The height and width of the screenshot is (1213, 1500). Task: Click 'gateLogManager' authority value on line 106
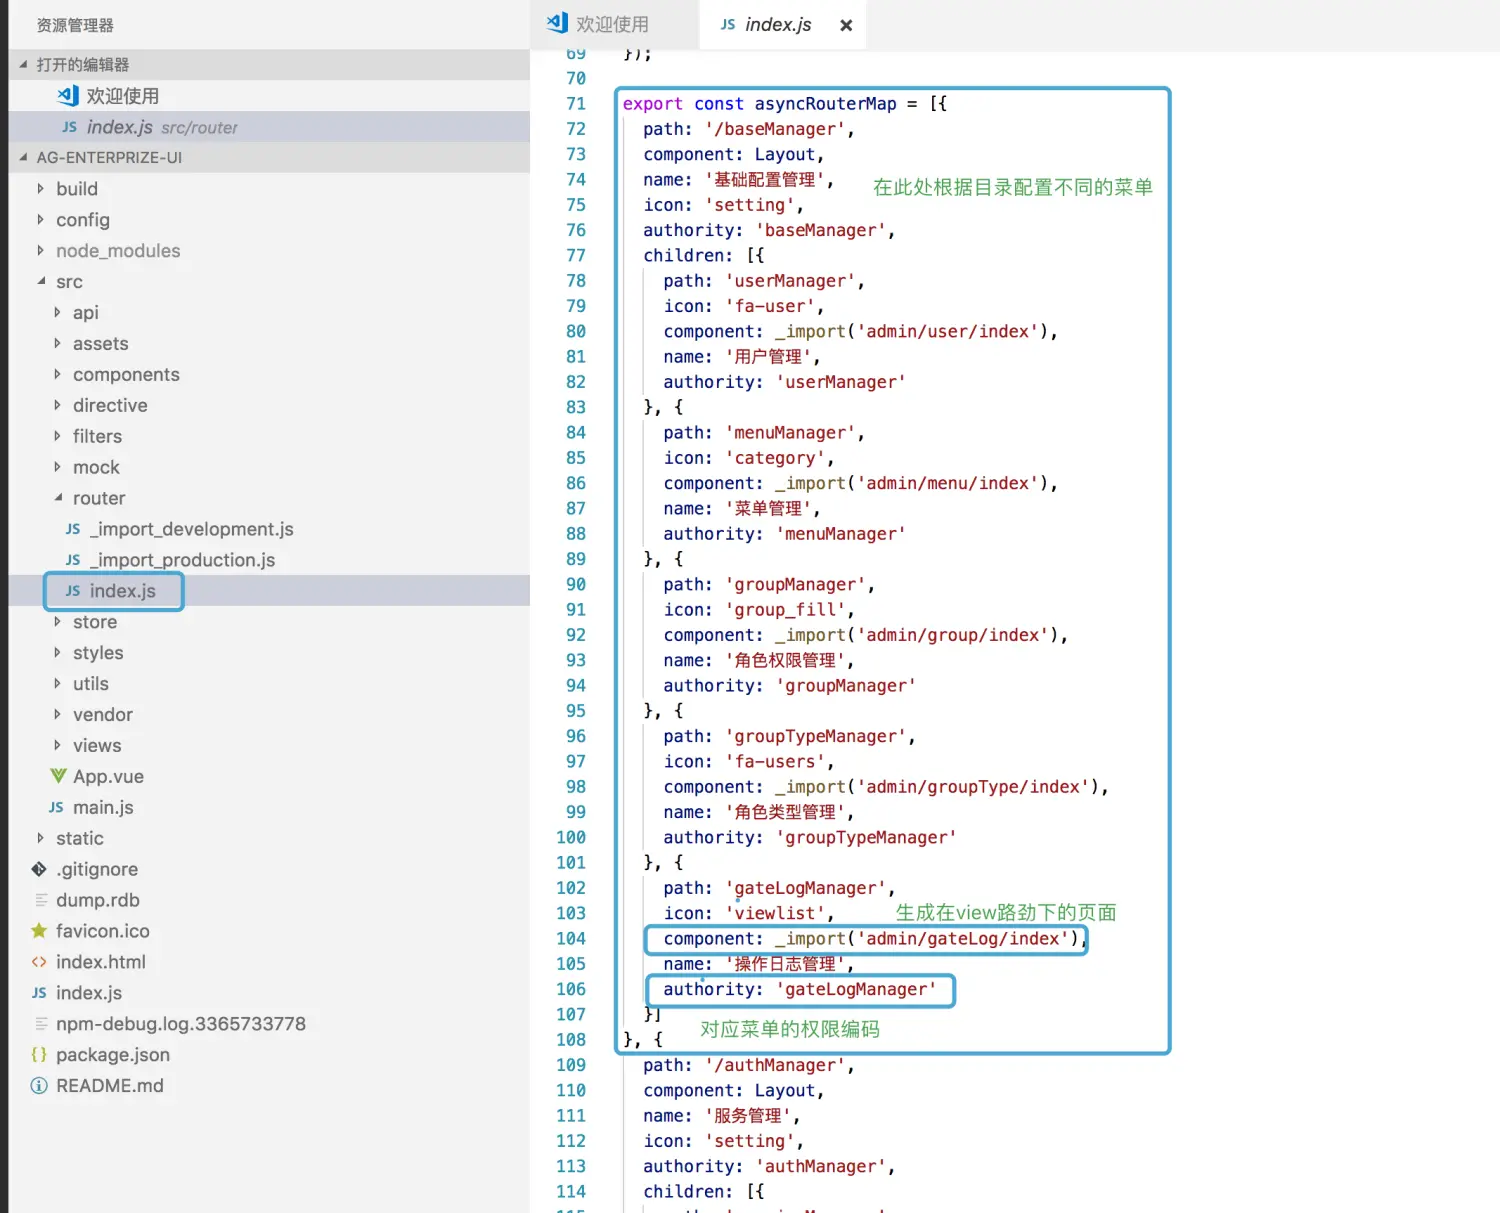[856, 989]
